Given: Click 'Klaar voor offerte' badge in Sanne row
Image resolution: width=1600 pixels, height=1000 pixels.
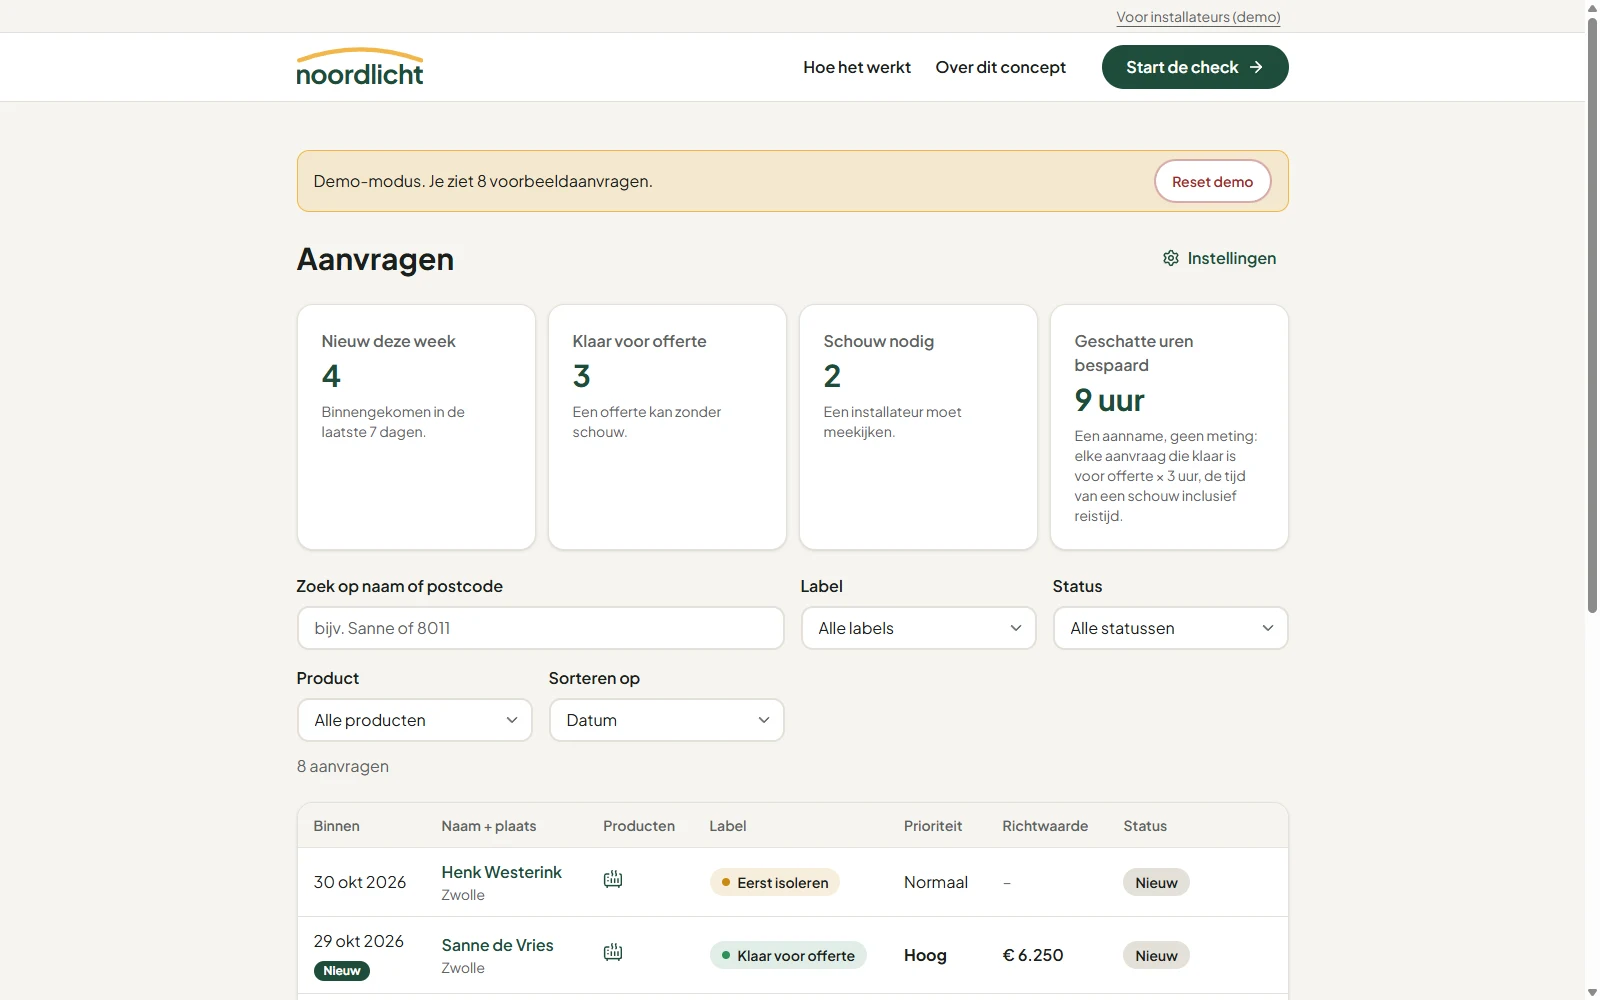Looking at the screenshot, I should [788, 955].
